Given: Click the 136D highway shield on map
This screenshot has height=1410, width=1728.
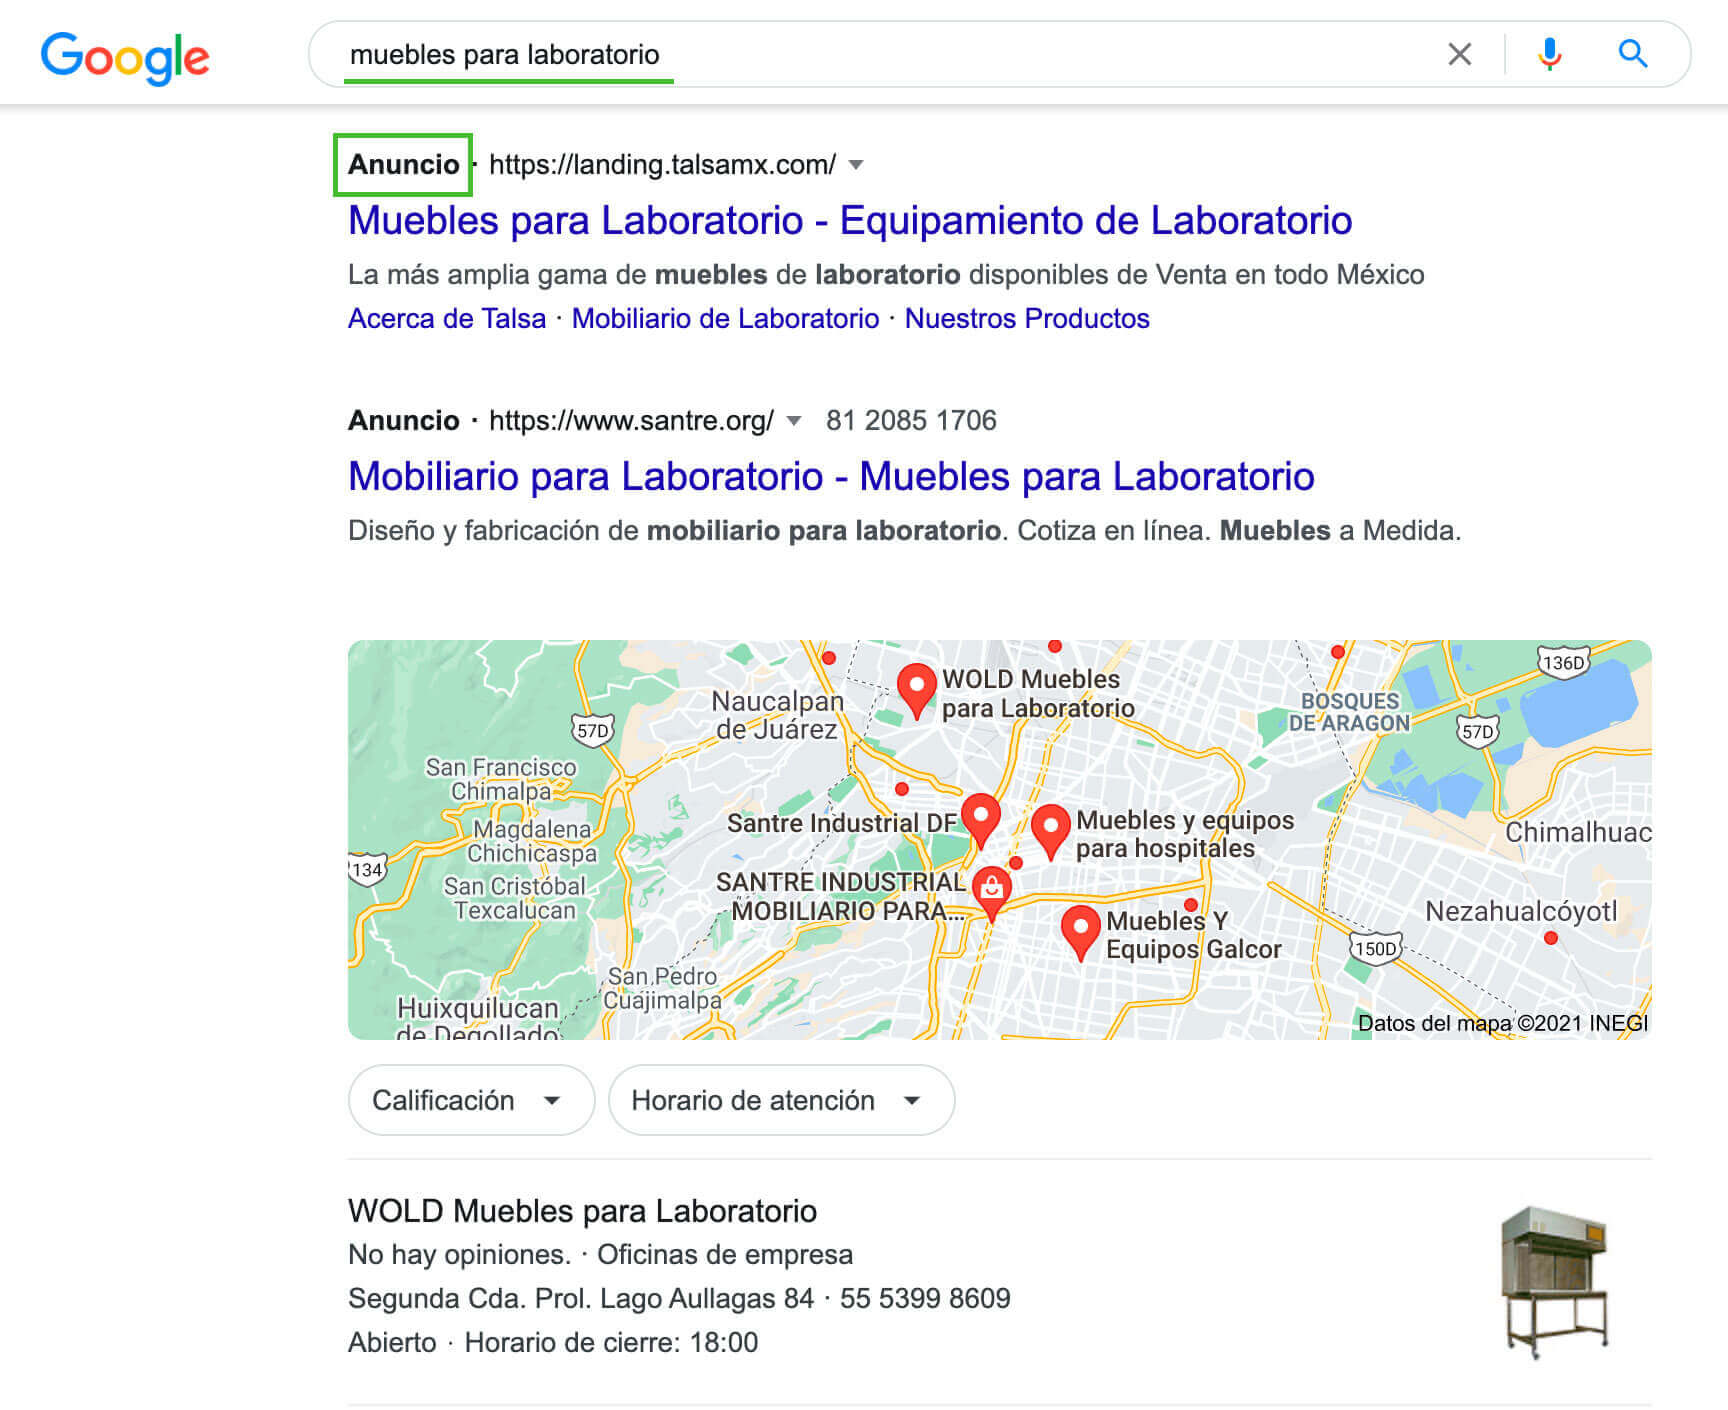Looking at the screenshot, I should 1563,663.
